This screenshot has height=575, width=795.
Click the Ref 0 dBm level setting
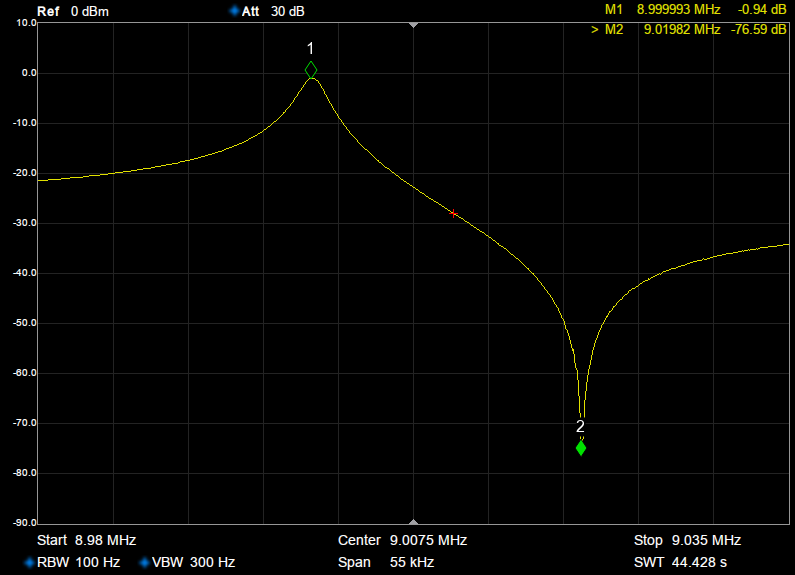pyautogui.click(x=73, y=11)
